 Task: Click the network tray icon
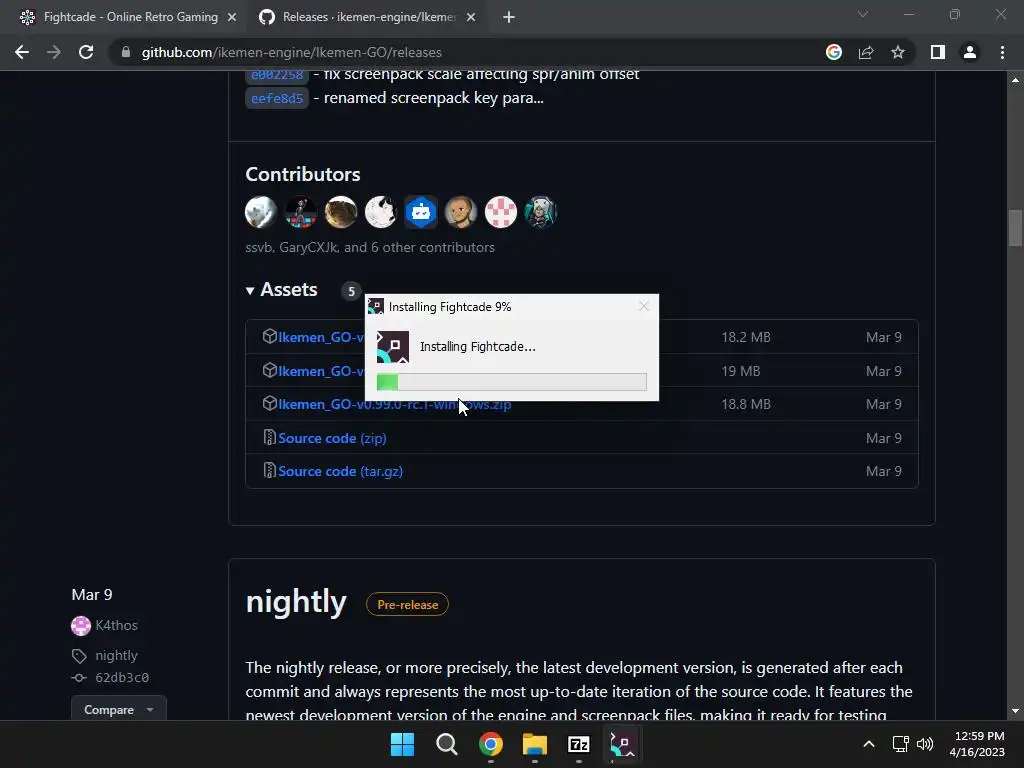click(901, 744)
